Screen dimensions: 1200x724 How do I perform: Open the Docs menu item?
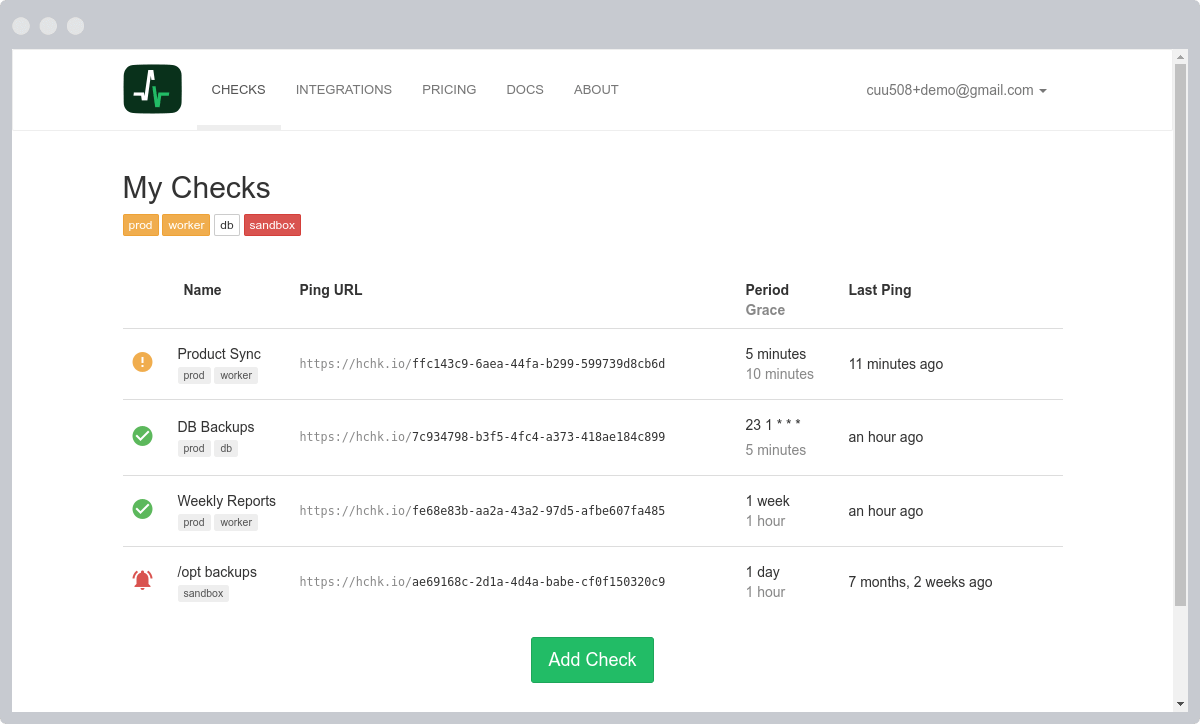click(x=525, y=90)
